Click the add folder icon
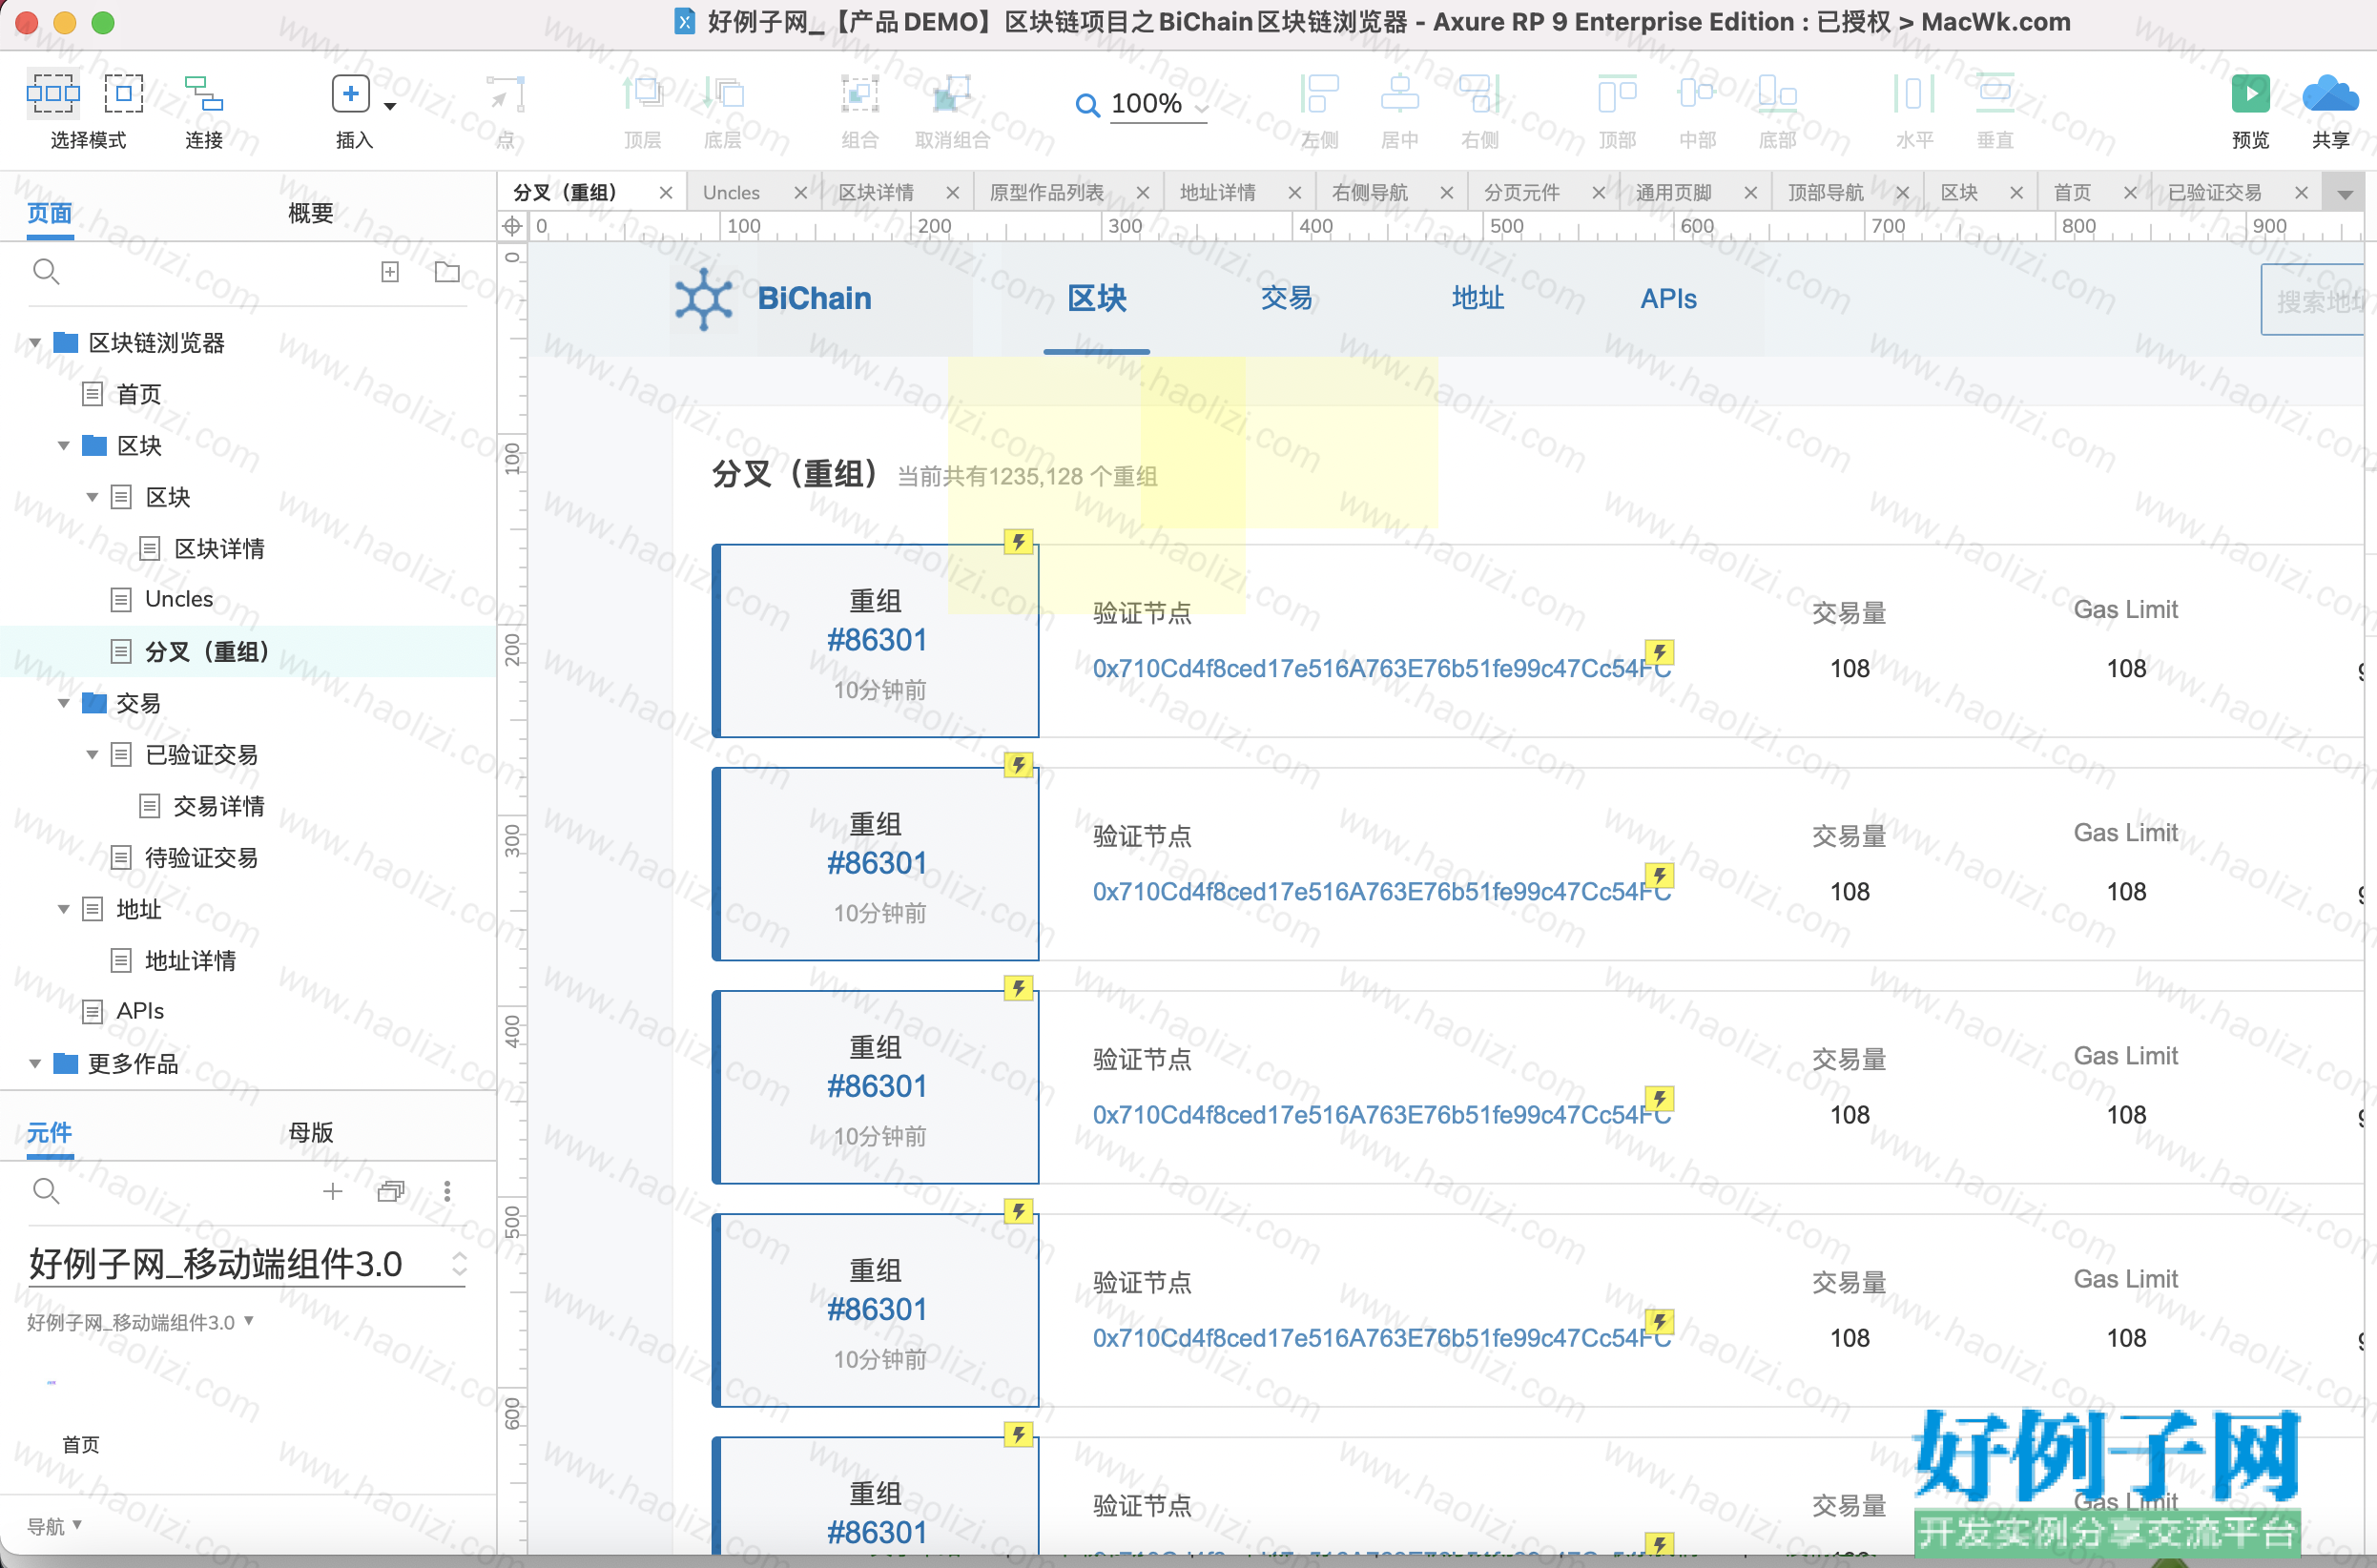 pos(447,271)
